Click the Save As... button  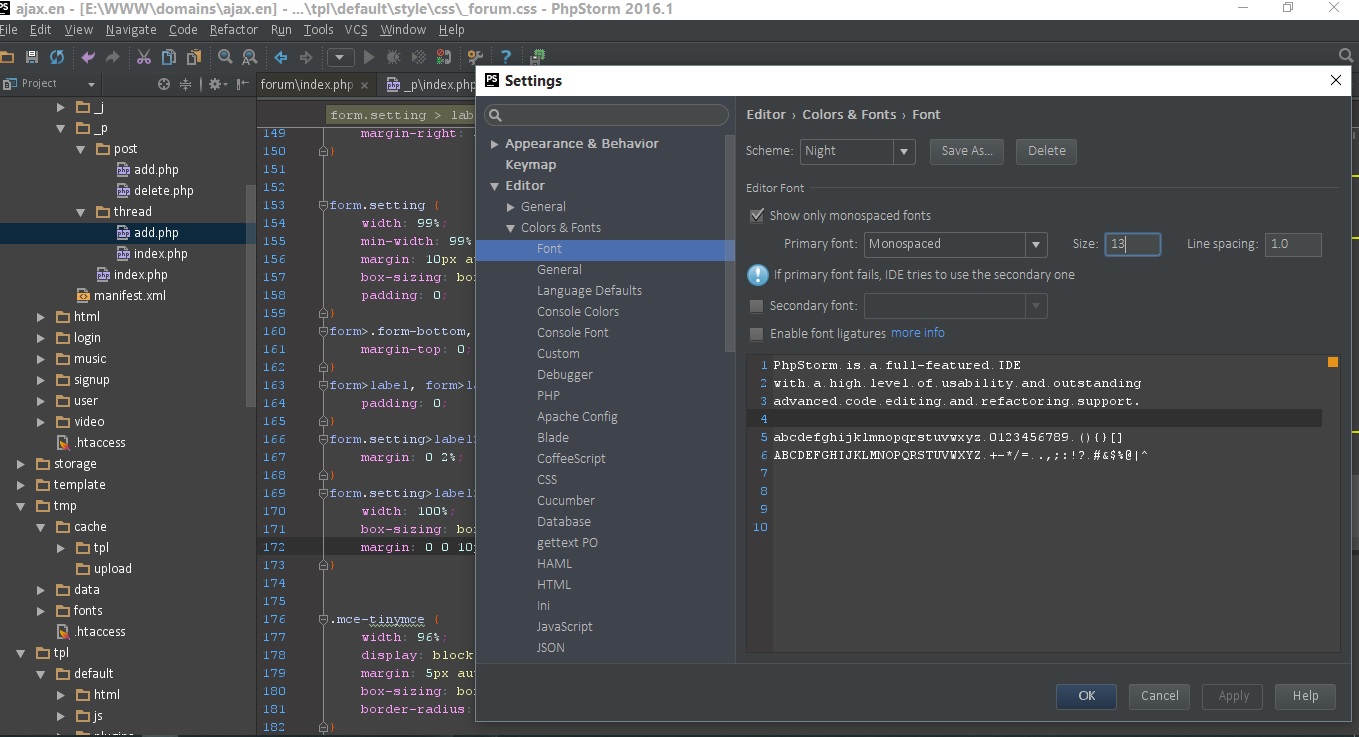pos(967,151)
